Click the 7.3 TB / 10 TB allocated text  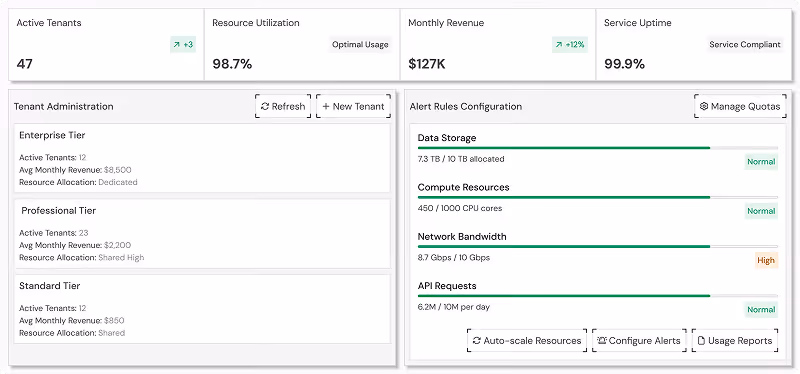(x=461, y=159)
